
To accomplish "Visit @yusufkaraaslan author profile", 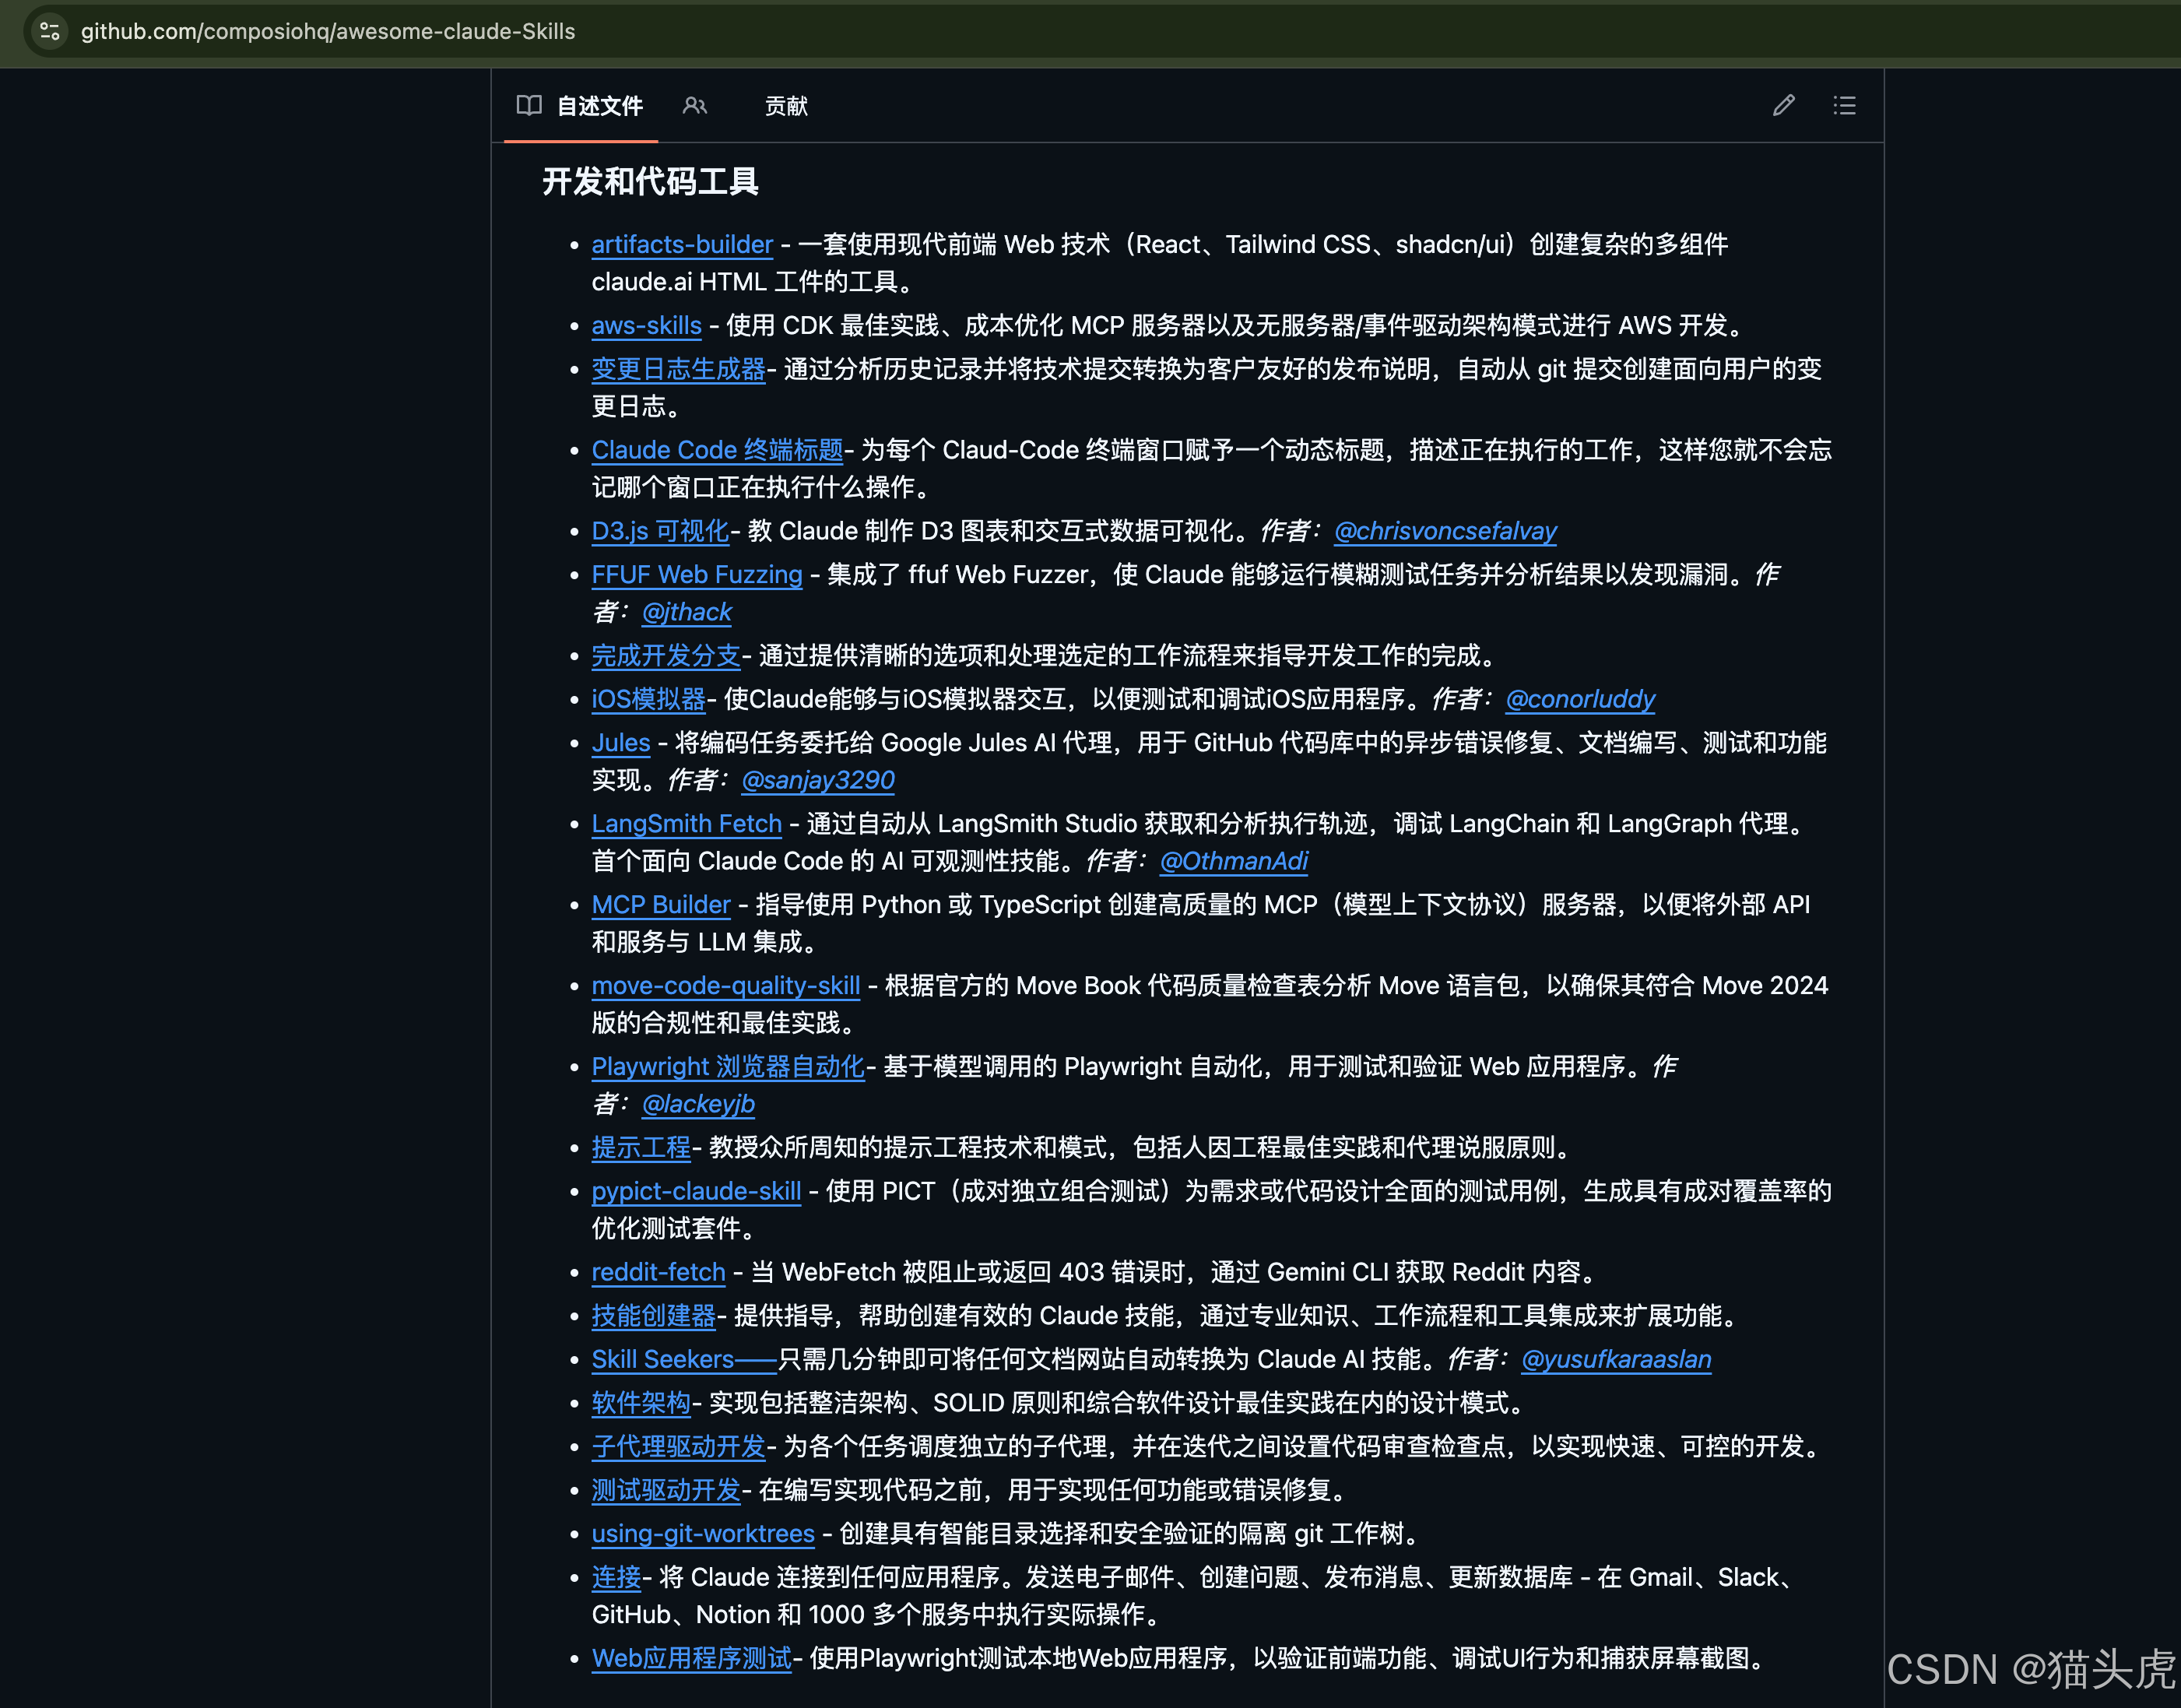I will click(x=1616, y=1359).
